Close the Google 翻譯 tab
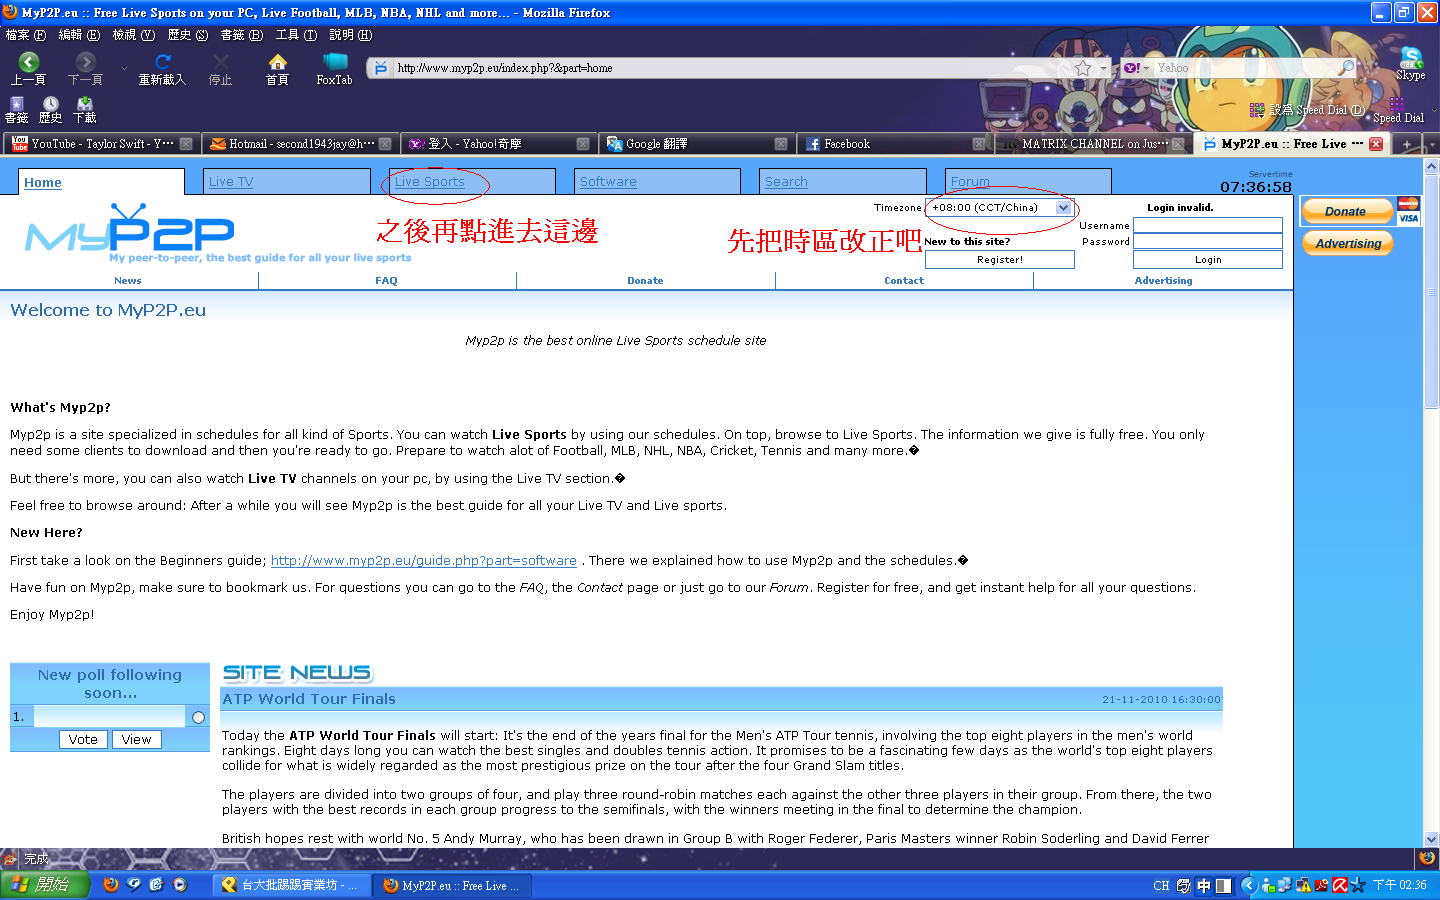The height and width of the screenshot is (900, 1440). (x=781, y=144)
